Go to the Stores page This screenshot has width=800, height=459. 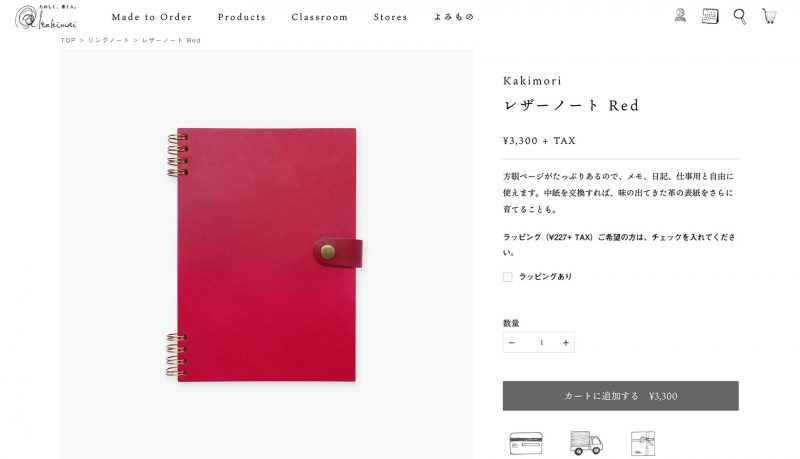[x=390, y=17]
